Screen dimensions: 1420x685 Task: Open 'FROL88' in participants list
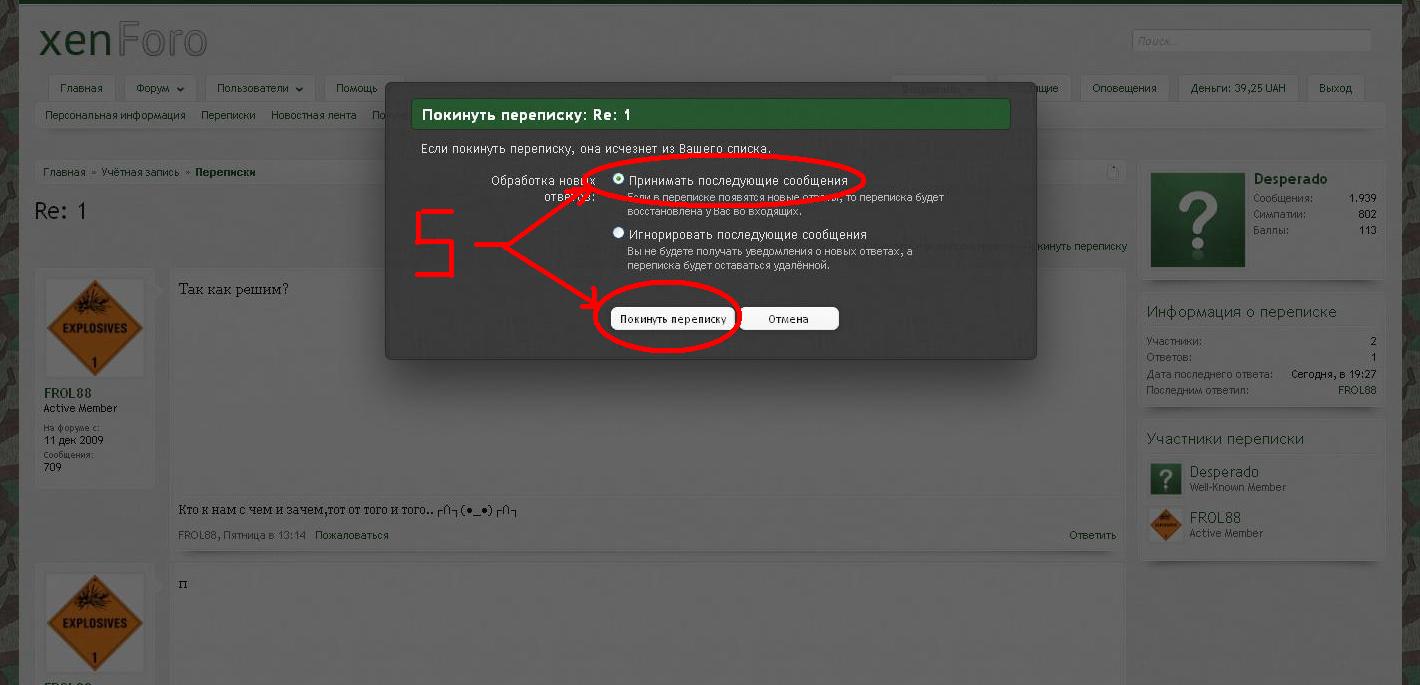(1215, 518)
